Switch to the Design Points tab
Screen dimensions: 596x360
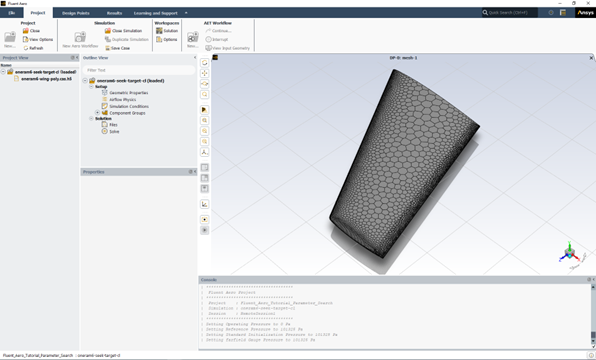pos(76,13)
